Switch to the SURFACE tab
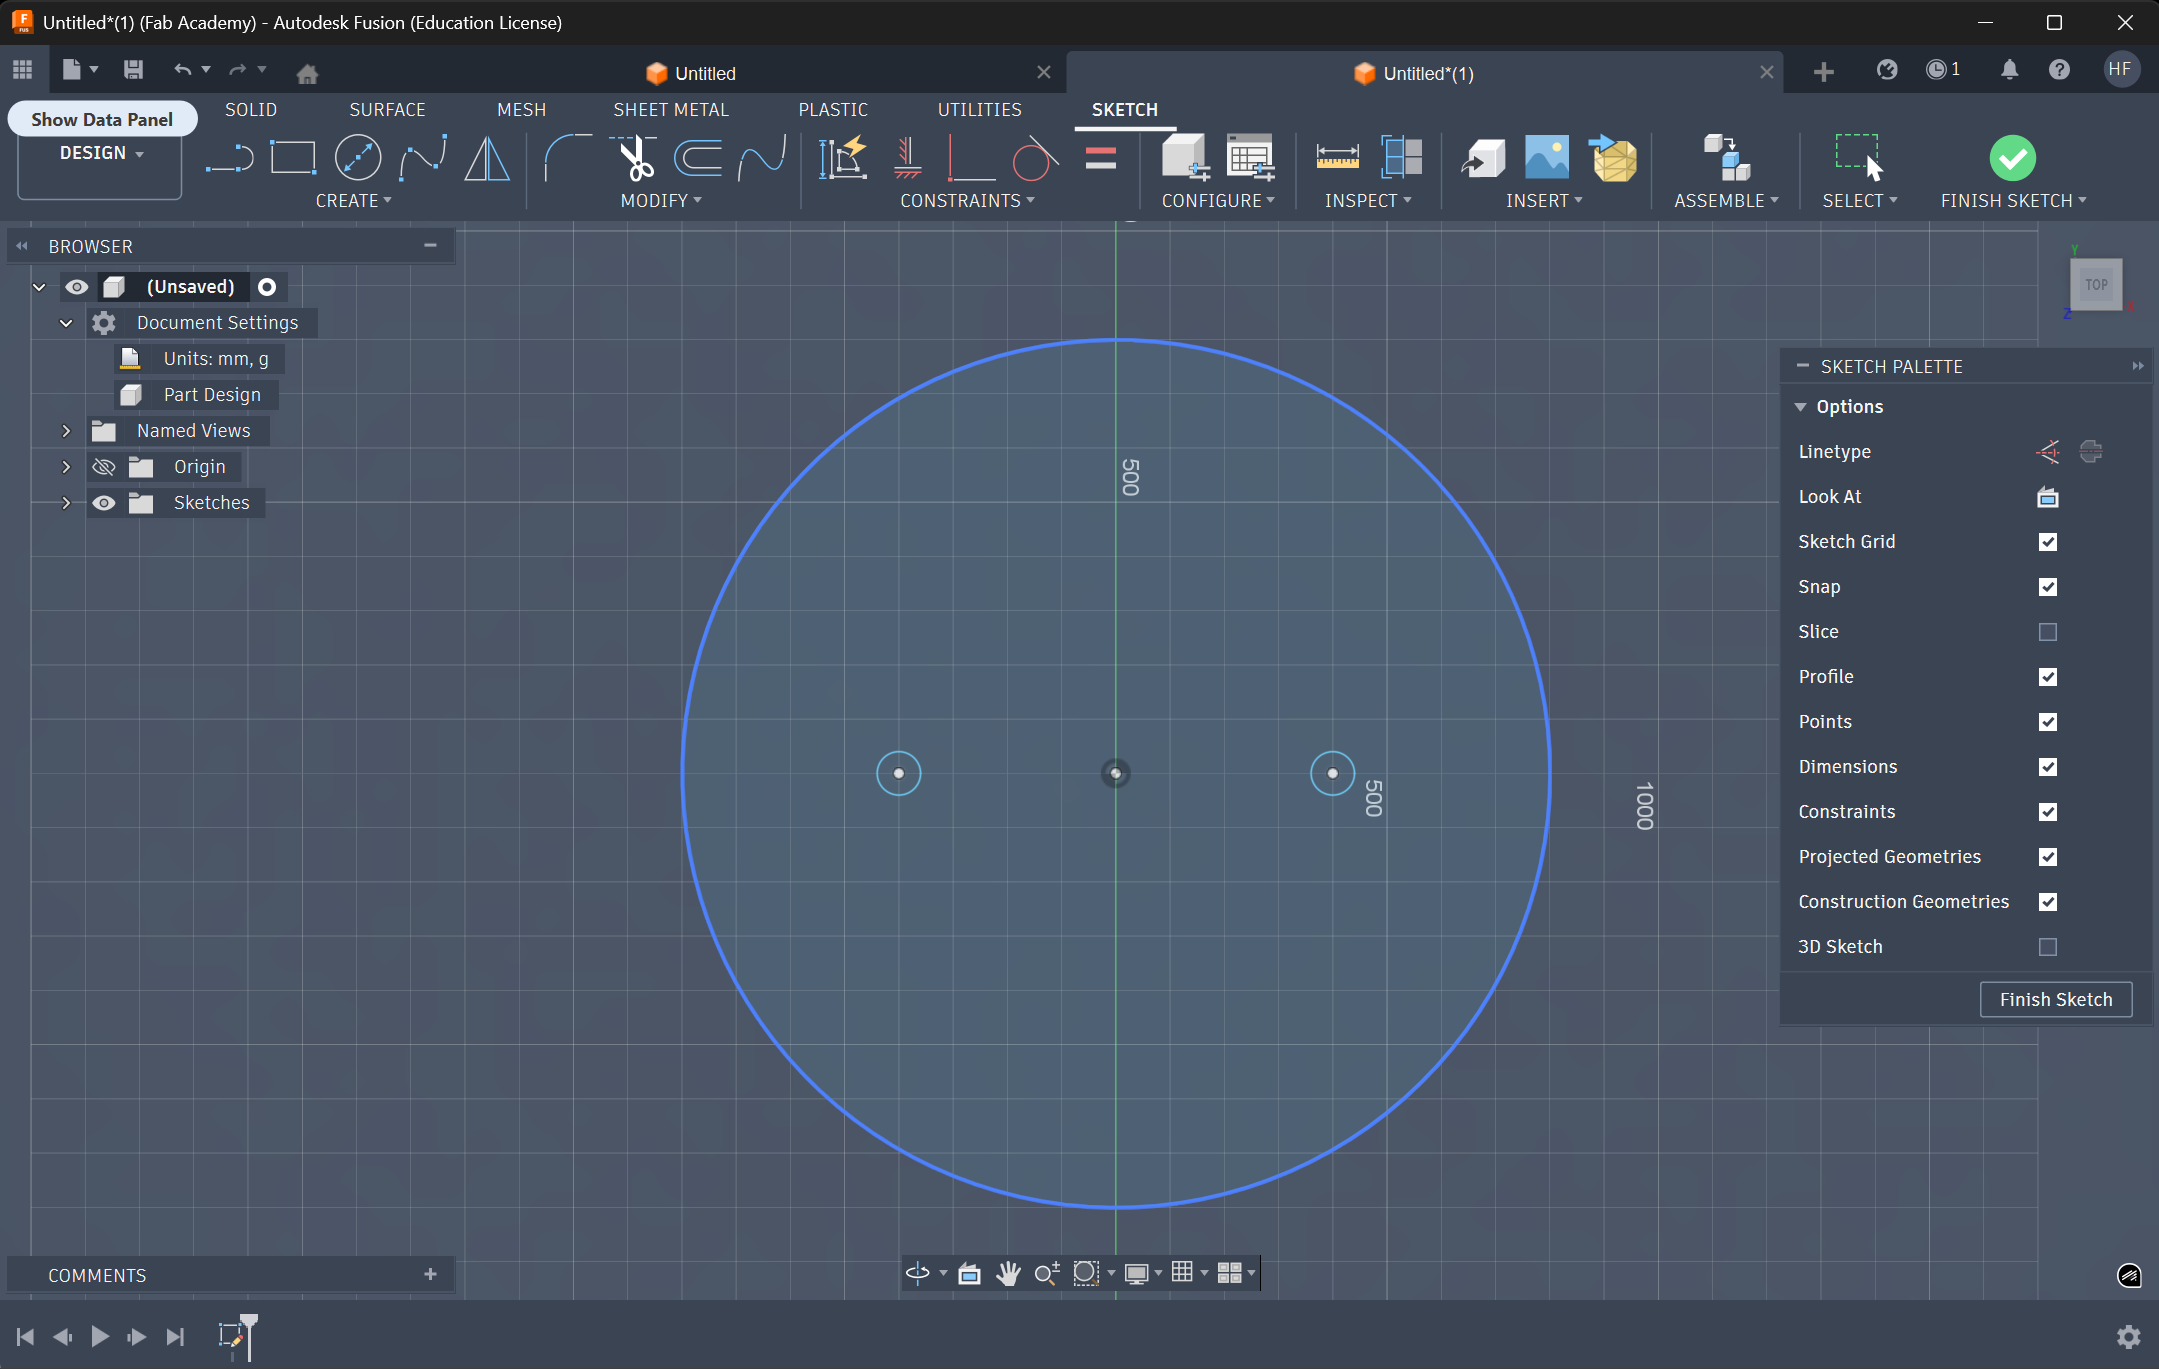2159x1369 pixels. [387, 110]
